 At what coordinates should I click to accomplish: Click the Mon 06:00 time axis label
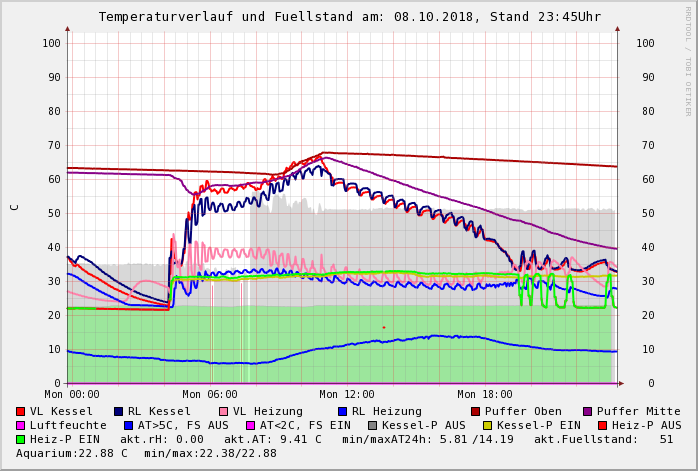point(209,395)
